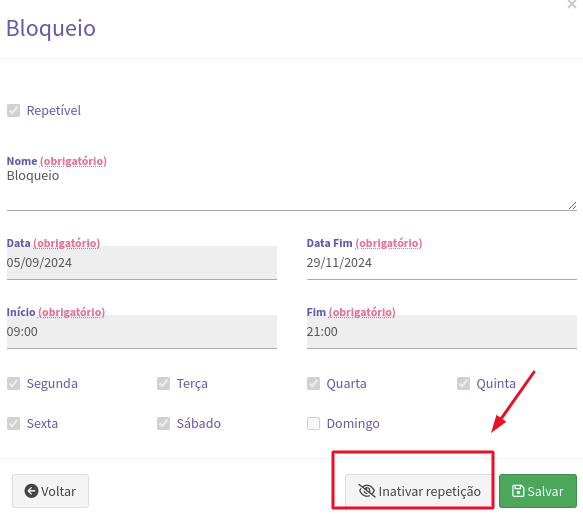
Task: Close the Bloqueio dialog with the X
Action: [572, 4]
